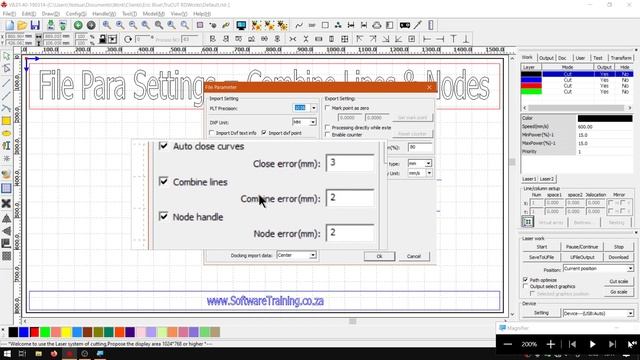Viewport: 640px width, 360px height.
Task: Open the File menu
Action: point(9,14)
